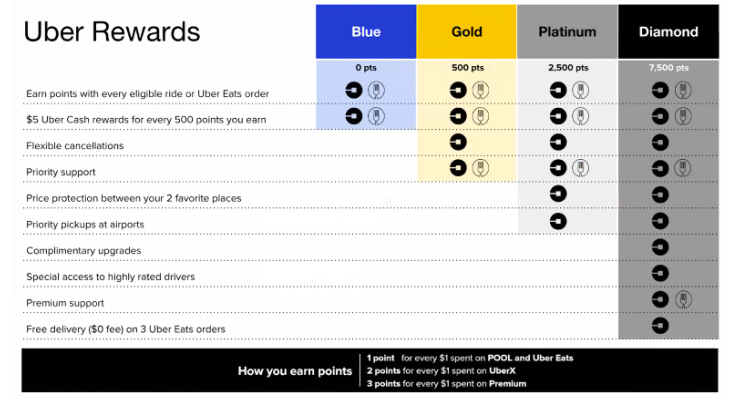Click the Platinum ride icon for Priority pickups at airports
740x400 pixels.
point(559,220)
